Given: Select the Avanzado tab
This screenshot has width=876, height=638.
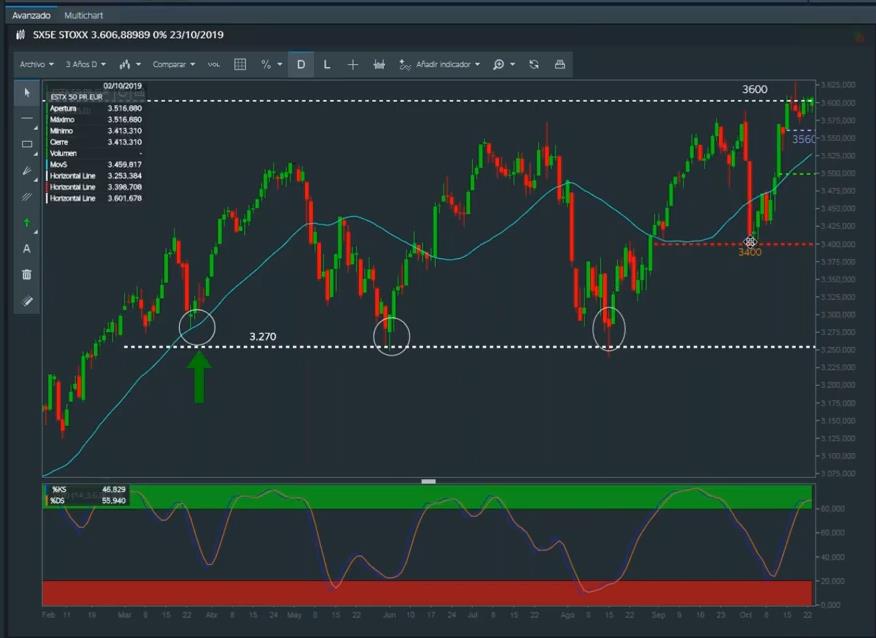Looking at the screenshot, I should pos(31,16).
